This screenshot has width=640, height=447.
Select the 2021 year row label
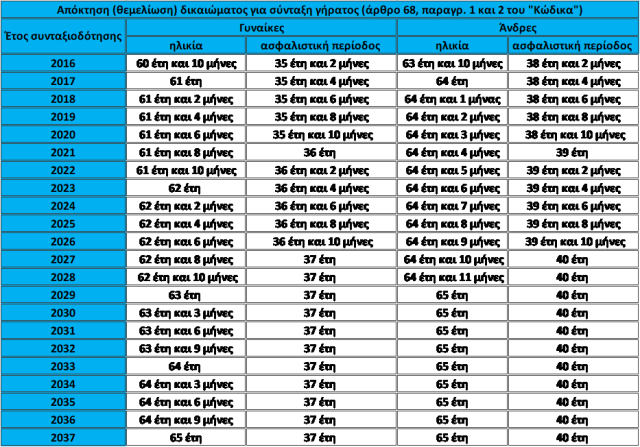[x=64, y=153]
